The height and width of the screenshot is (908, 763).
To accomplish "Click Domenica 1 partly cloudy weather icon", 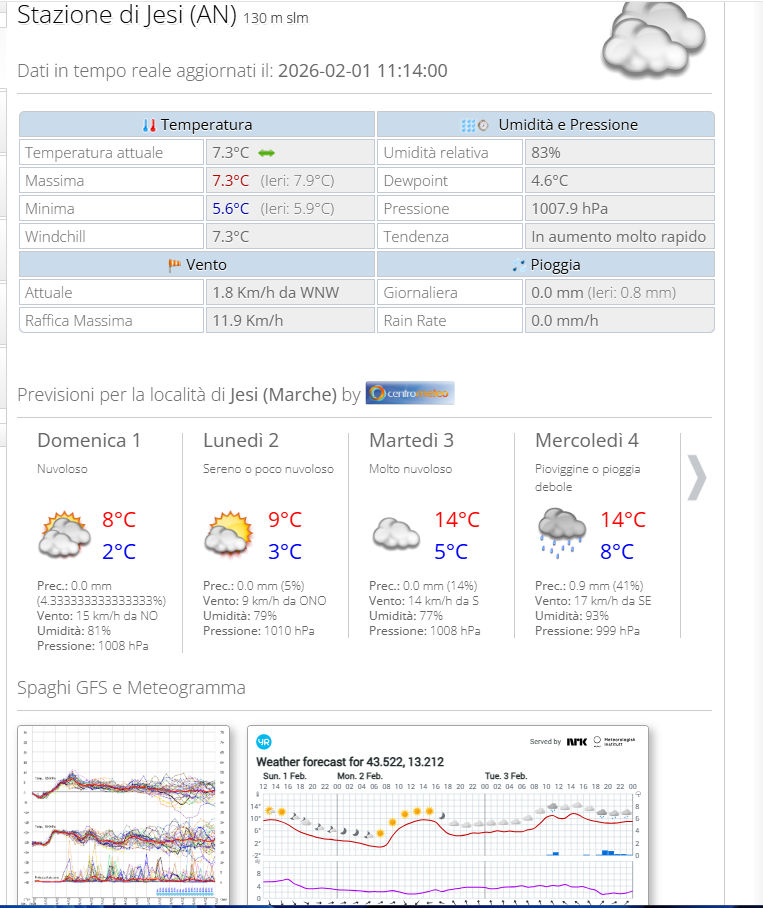I will (64, 534).
